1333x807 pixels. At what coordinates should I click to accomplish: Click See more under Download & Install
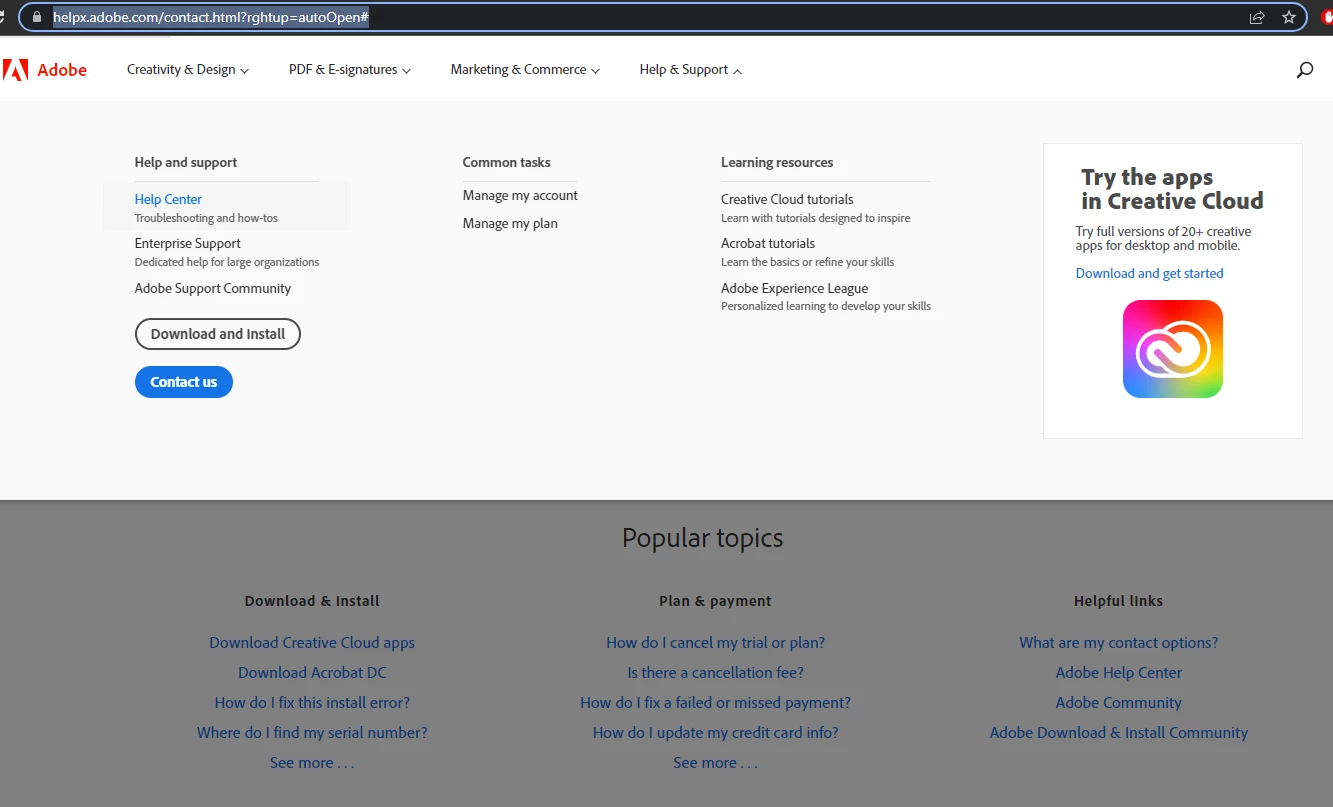(312, 763)
